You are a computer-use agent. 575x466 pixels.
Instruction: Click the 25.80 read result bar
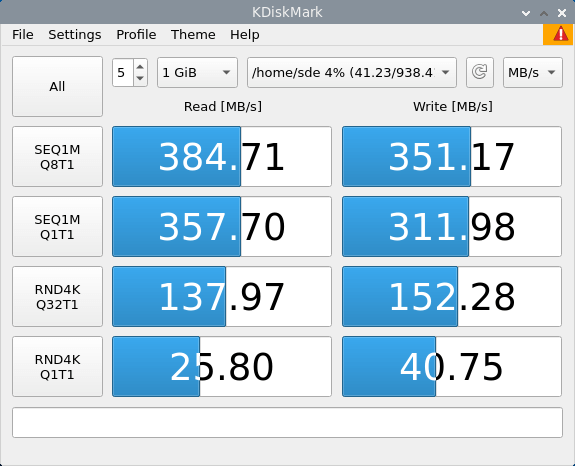point(222,367)
